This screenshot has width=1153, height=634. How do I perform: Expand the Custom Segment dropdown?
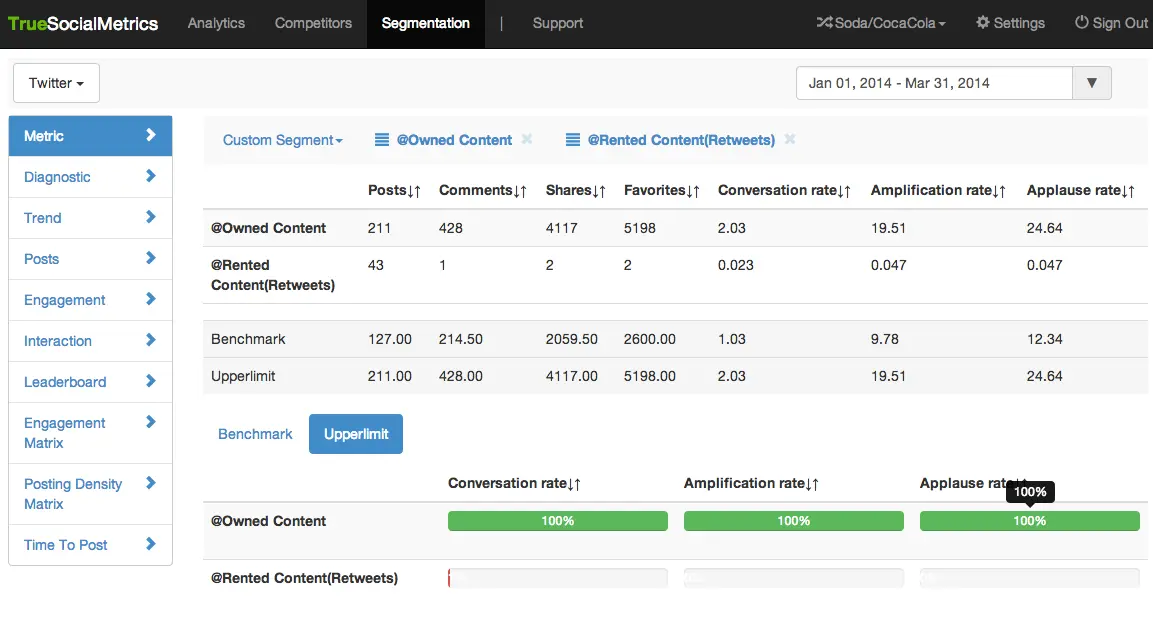point(282,140)
